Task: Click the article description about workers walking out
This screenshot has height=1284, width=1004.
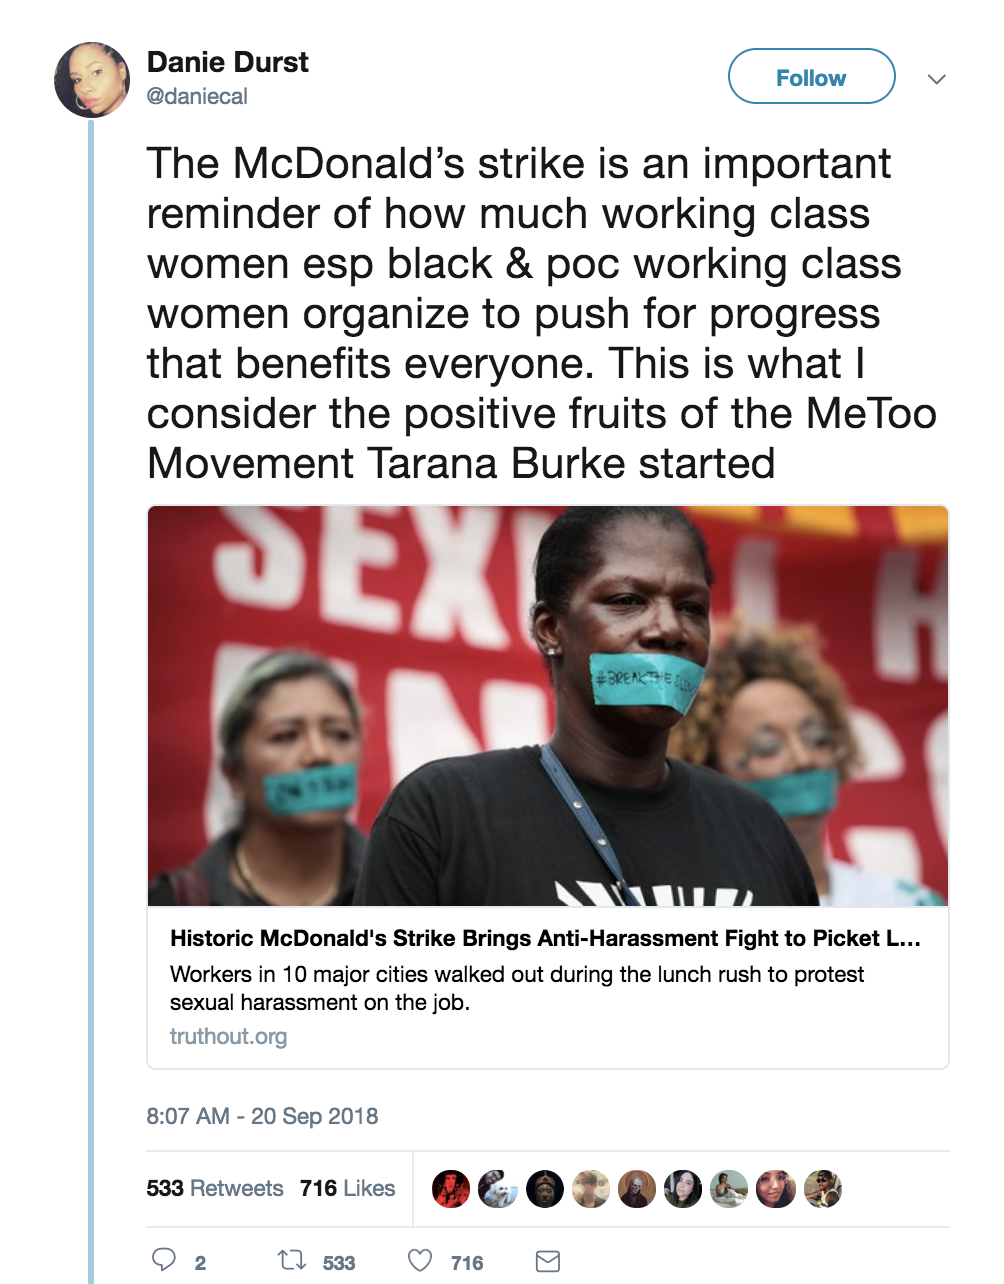Action: tap(516, 988)
